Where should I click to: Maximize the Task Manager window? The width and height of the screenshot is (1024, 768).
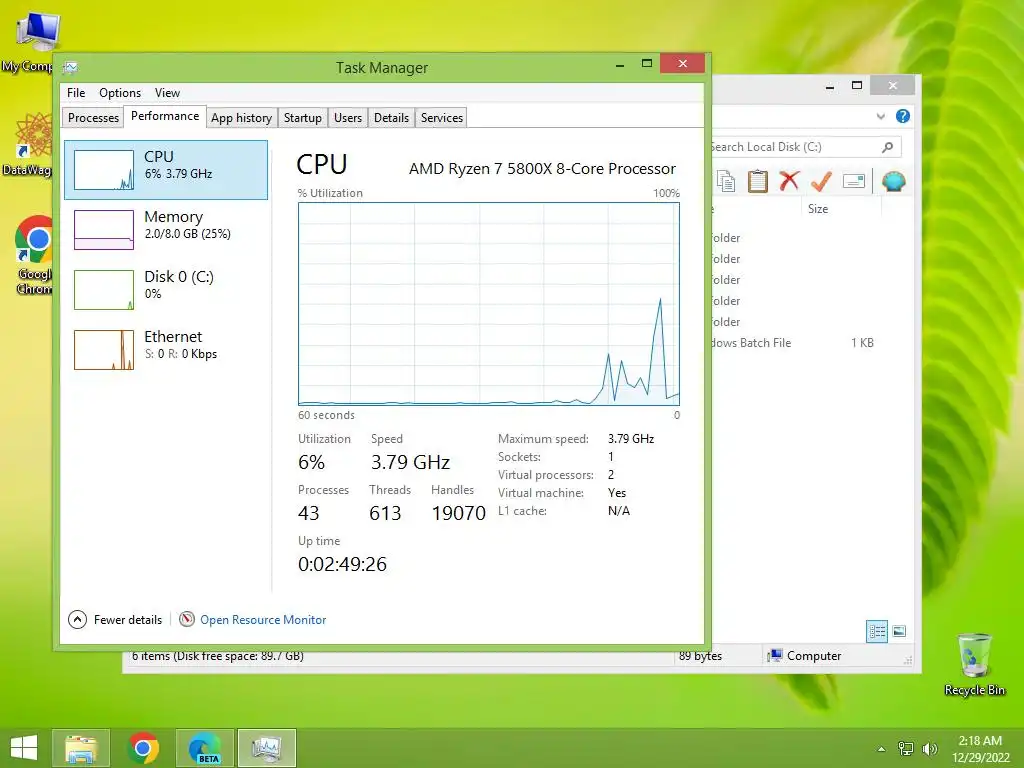[x=647, y=63]
